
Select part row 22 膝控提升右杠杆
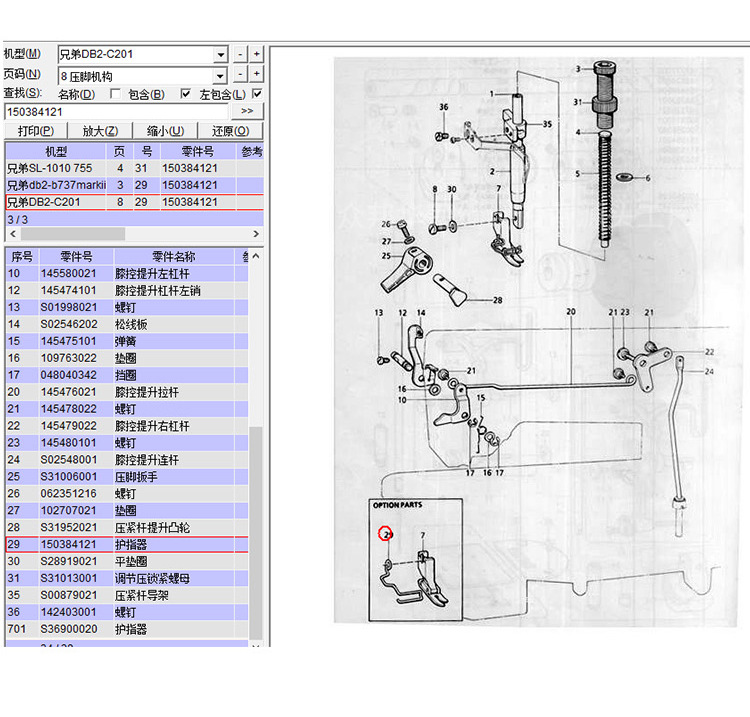click(127, 426)
